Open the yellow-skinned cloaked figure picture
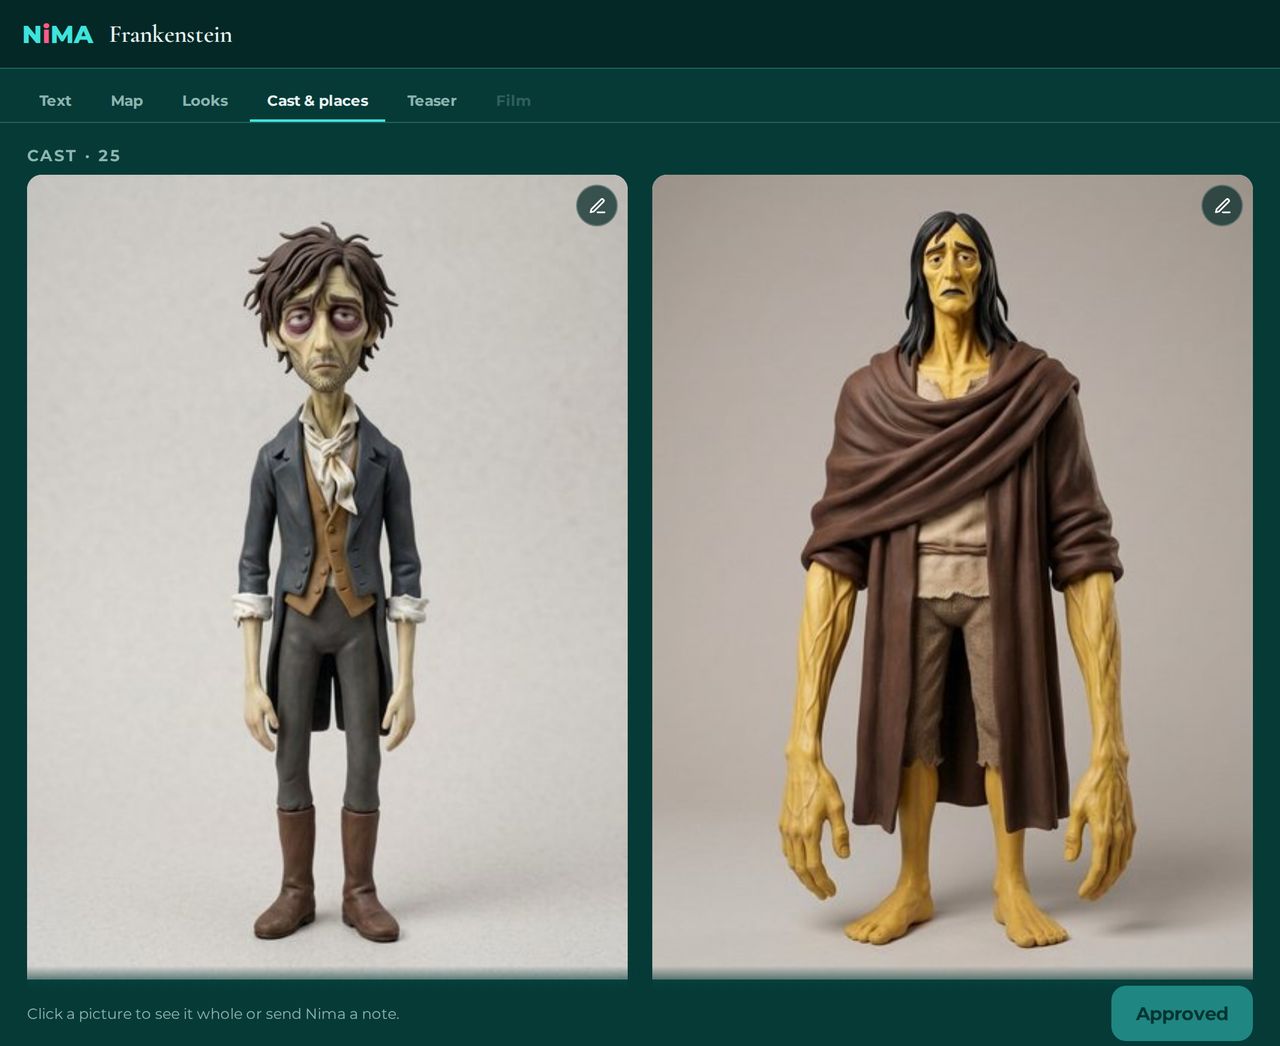 point(952,577)
